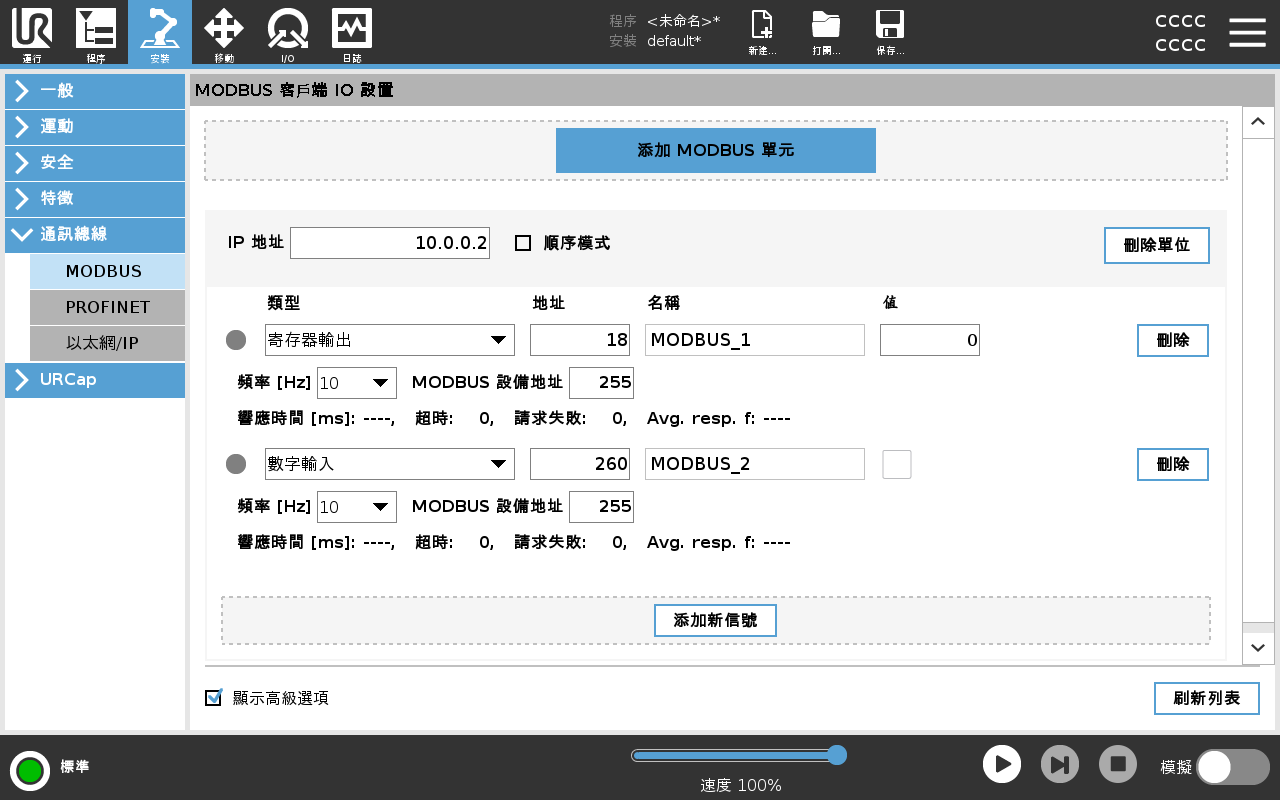The width and height of the screenshot is (1280, 800).
Task: Expand the 一般 sidebar section
Action: (x=95, y=91)
